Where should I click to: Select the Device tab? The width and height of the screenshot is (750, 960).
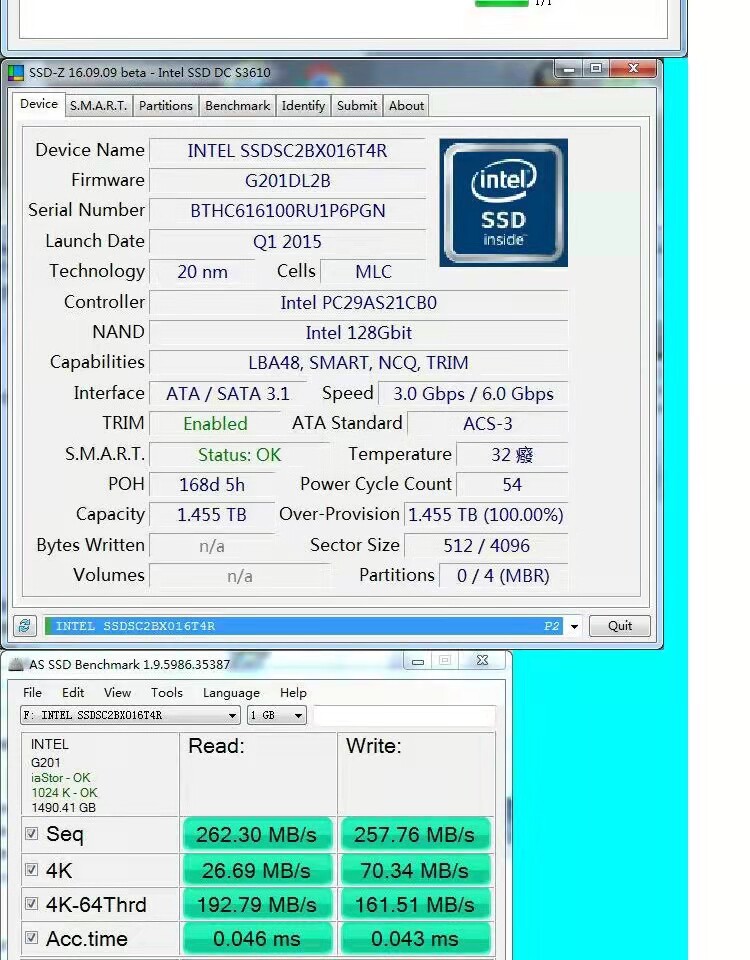[39, 104]
